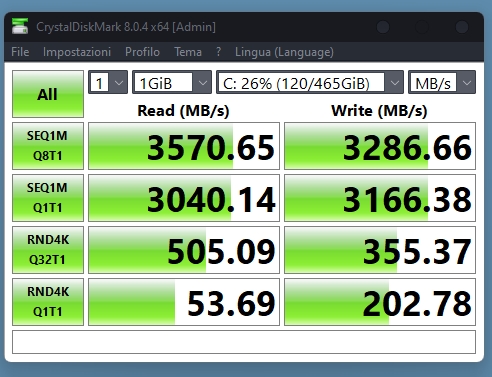Viewport: 492px width, 377px height.
Task: Click the CrystalDiskMark app icon in title bar
Action: pos(20,26)
